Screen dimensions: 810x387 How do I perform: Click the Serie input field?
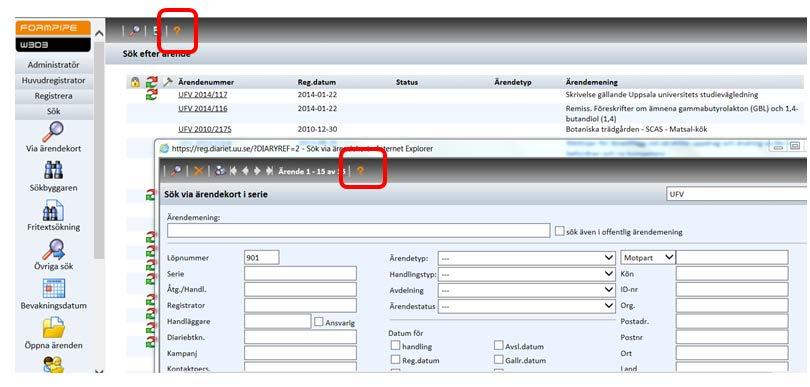click(x=300, y=273)
